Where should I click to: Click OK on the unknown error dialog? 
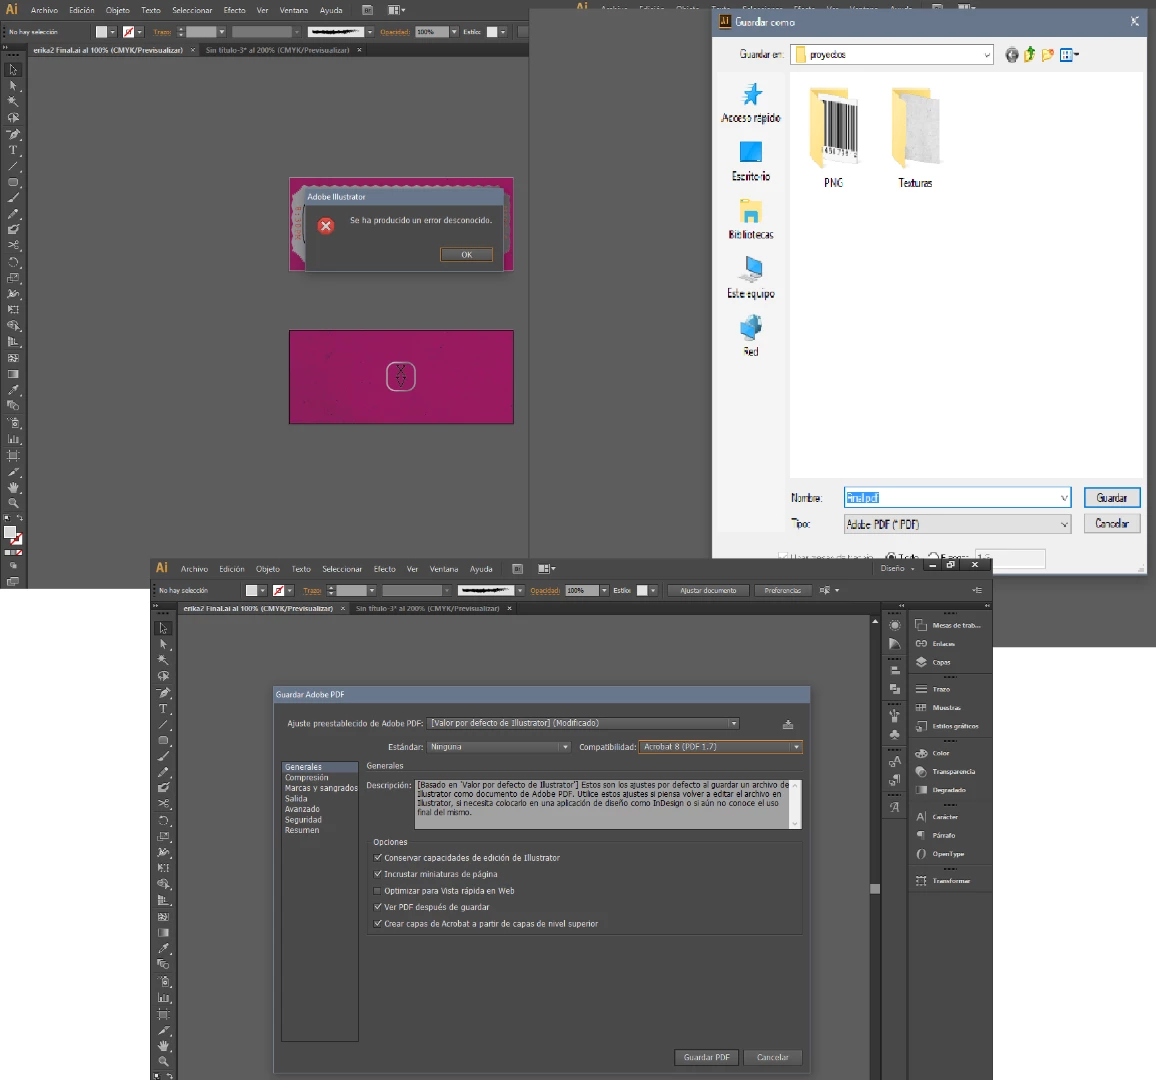(x=467, y=254)
